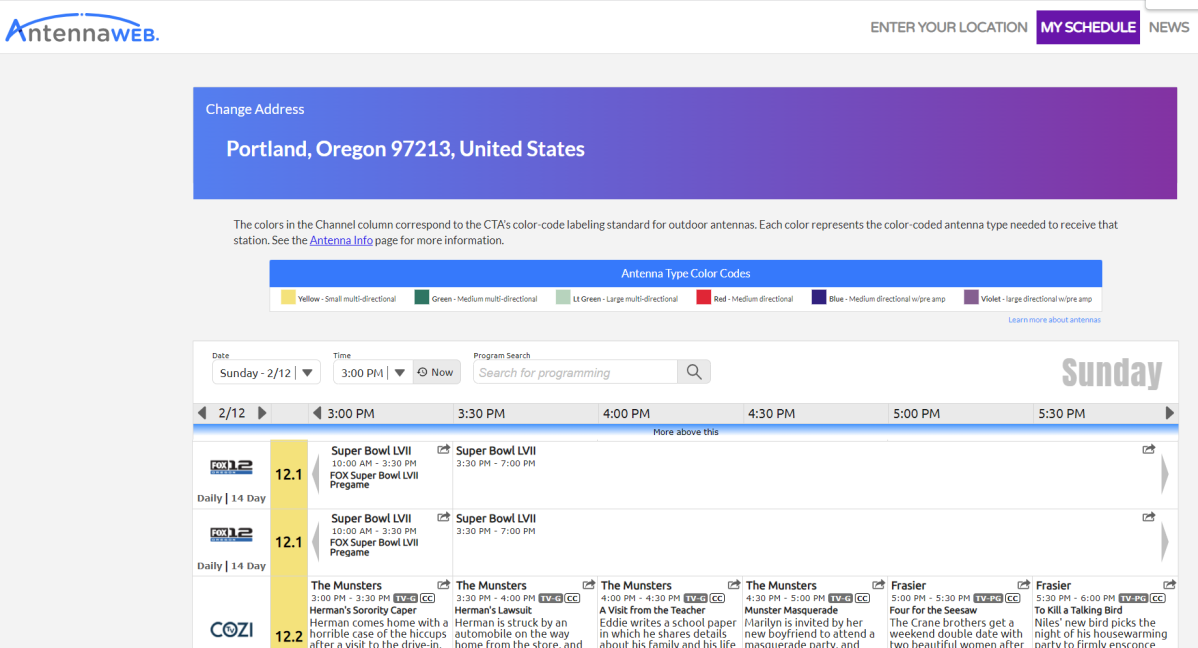Share first row Super Bowl LVII 3:30 PM listing
Viewport: 1198px width, 648px height.
click(x=1148, y=450)
